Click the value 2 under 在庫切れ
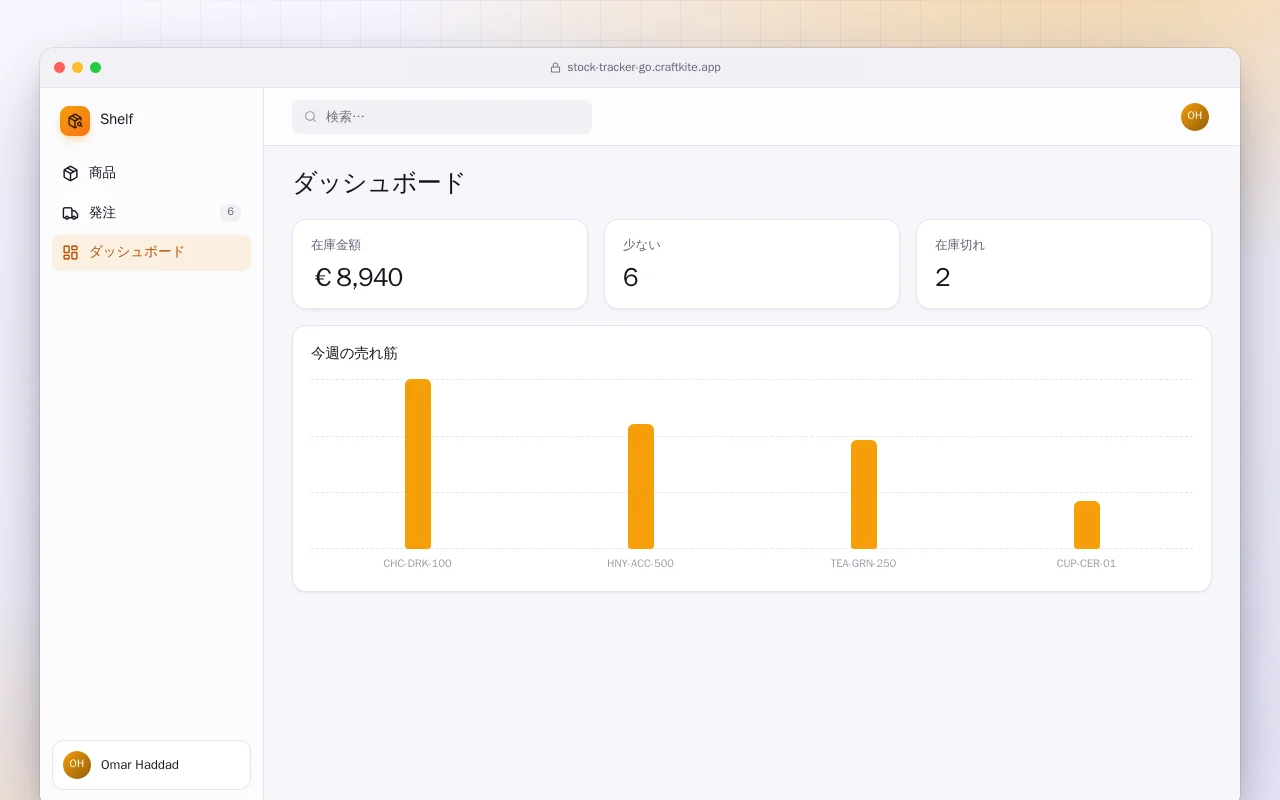Viewport: 1280px width, 800px height. point(943,277)
